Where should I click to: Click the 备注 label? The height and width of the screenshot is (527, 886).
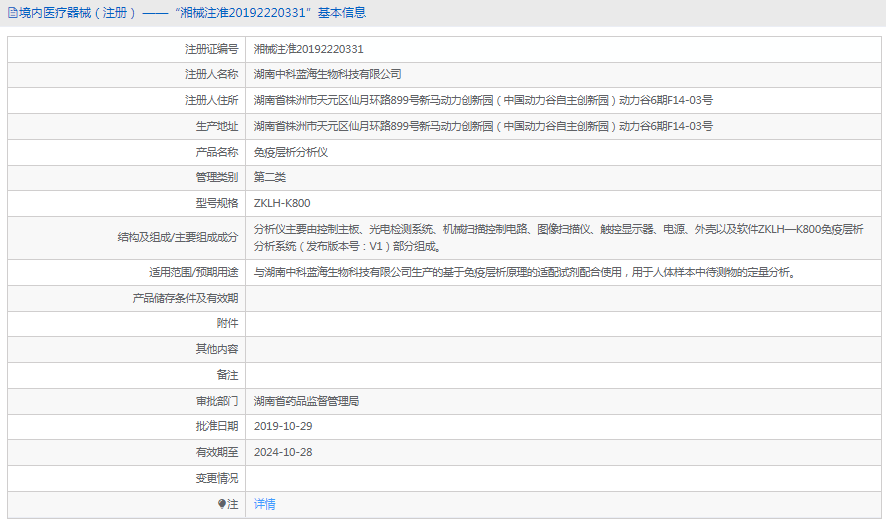point(228,375)
